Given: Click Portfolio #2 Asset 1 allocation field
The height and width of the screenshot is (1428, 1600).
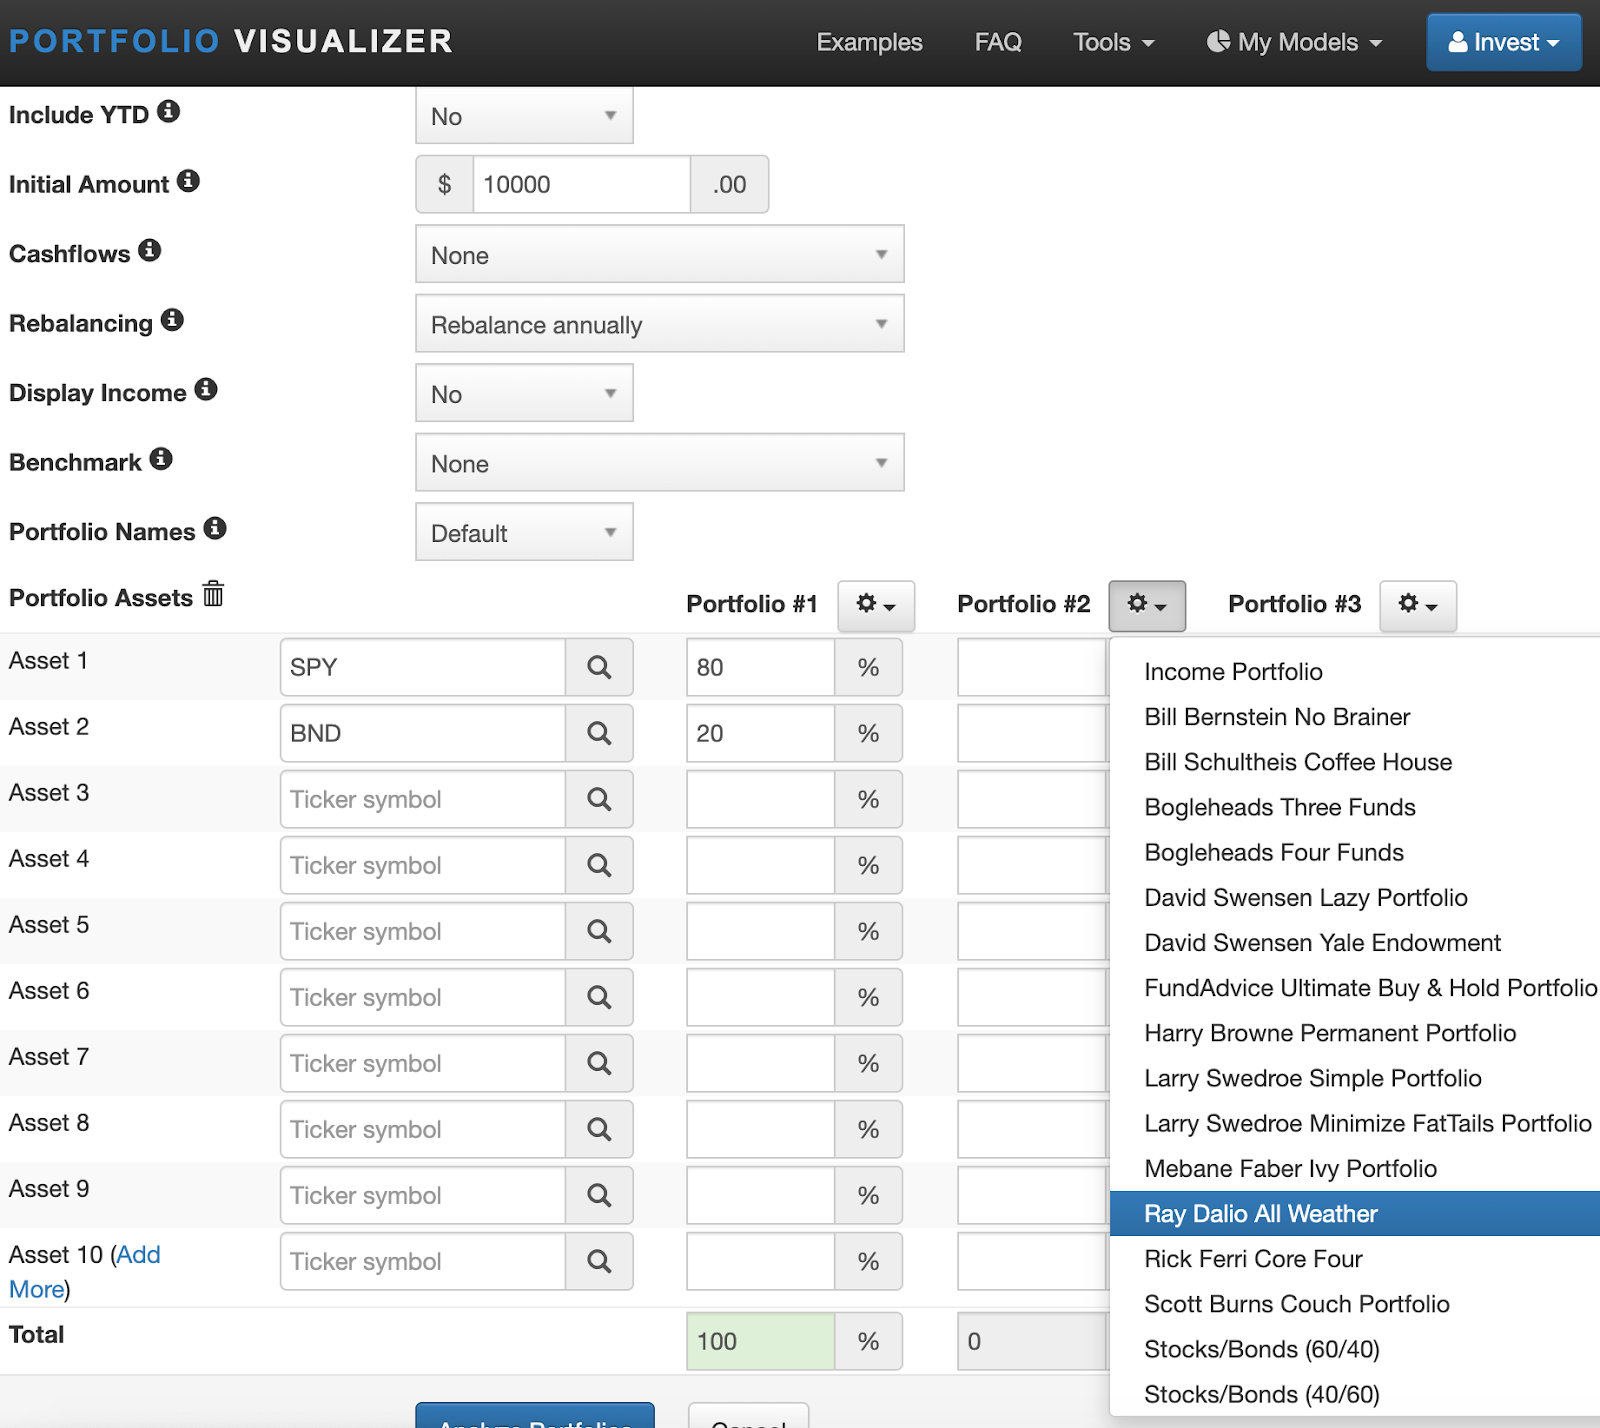Looking at the screenshot, I should 1033,667.
